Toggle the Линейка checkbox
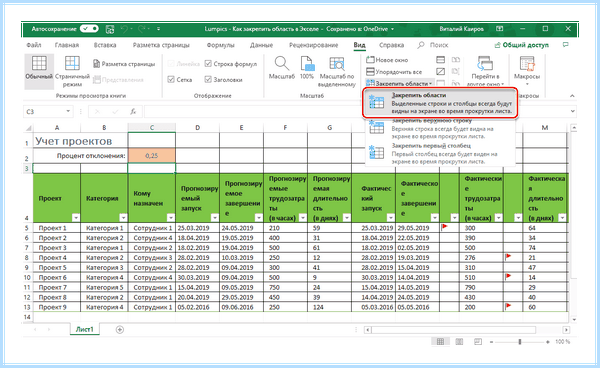The image size is (600, 368). 171,64
